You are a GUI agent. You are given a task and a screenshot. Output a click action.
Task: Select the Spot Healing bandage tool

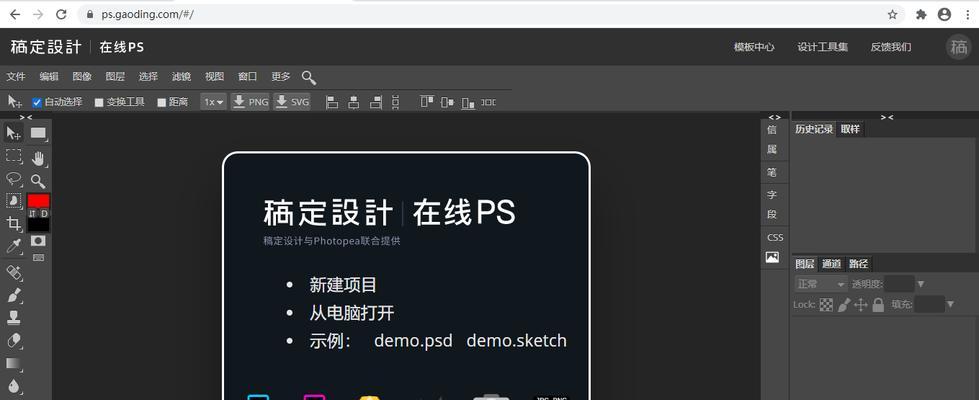click(x=14, y=273)
